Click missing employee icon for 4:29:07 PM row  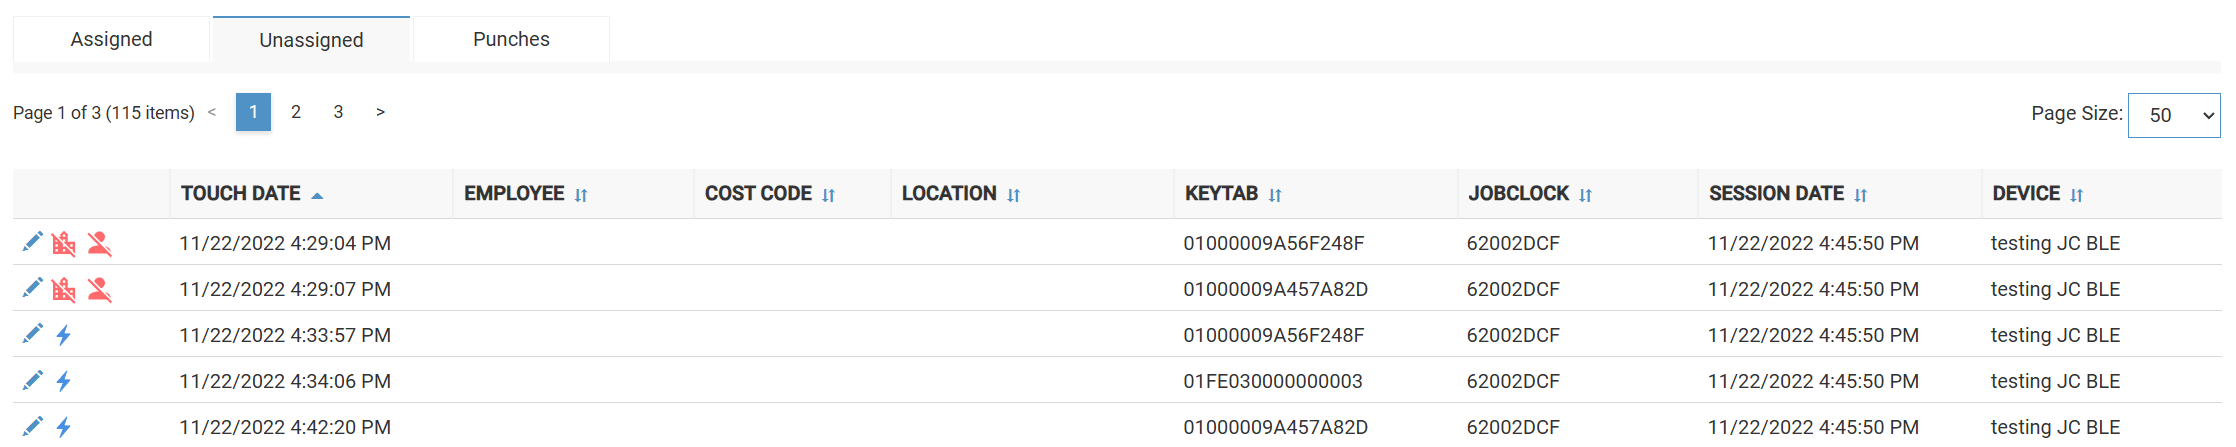click(99, 289)
